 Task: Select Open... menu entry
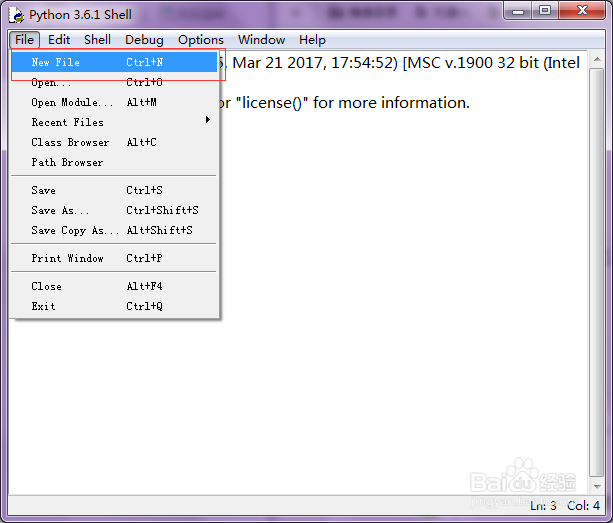click(114, 82)
